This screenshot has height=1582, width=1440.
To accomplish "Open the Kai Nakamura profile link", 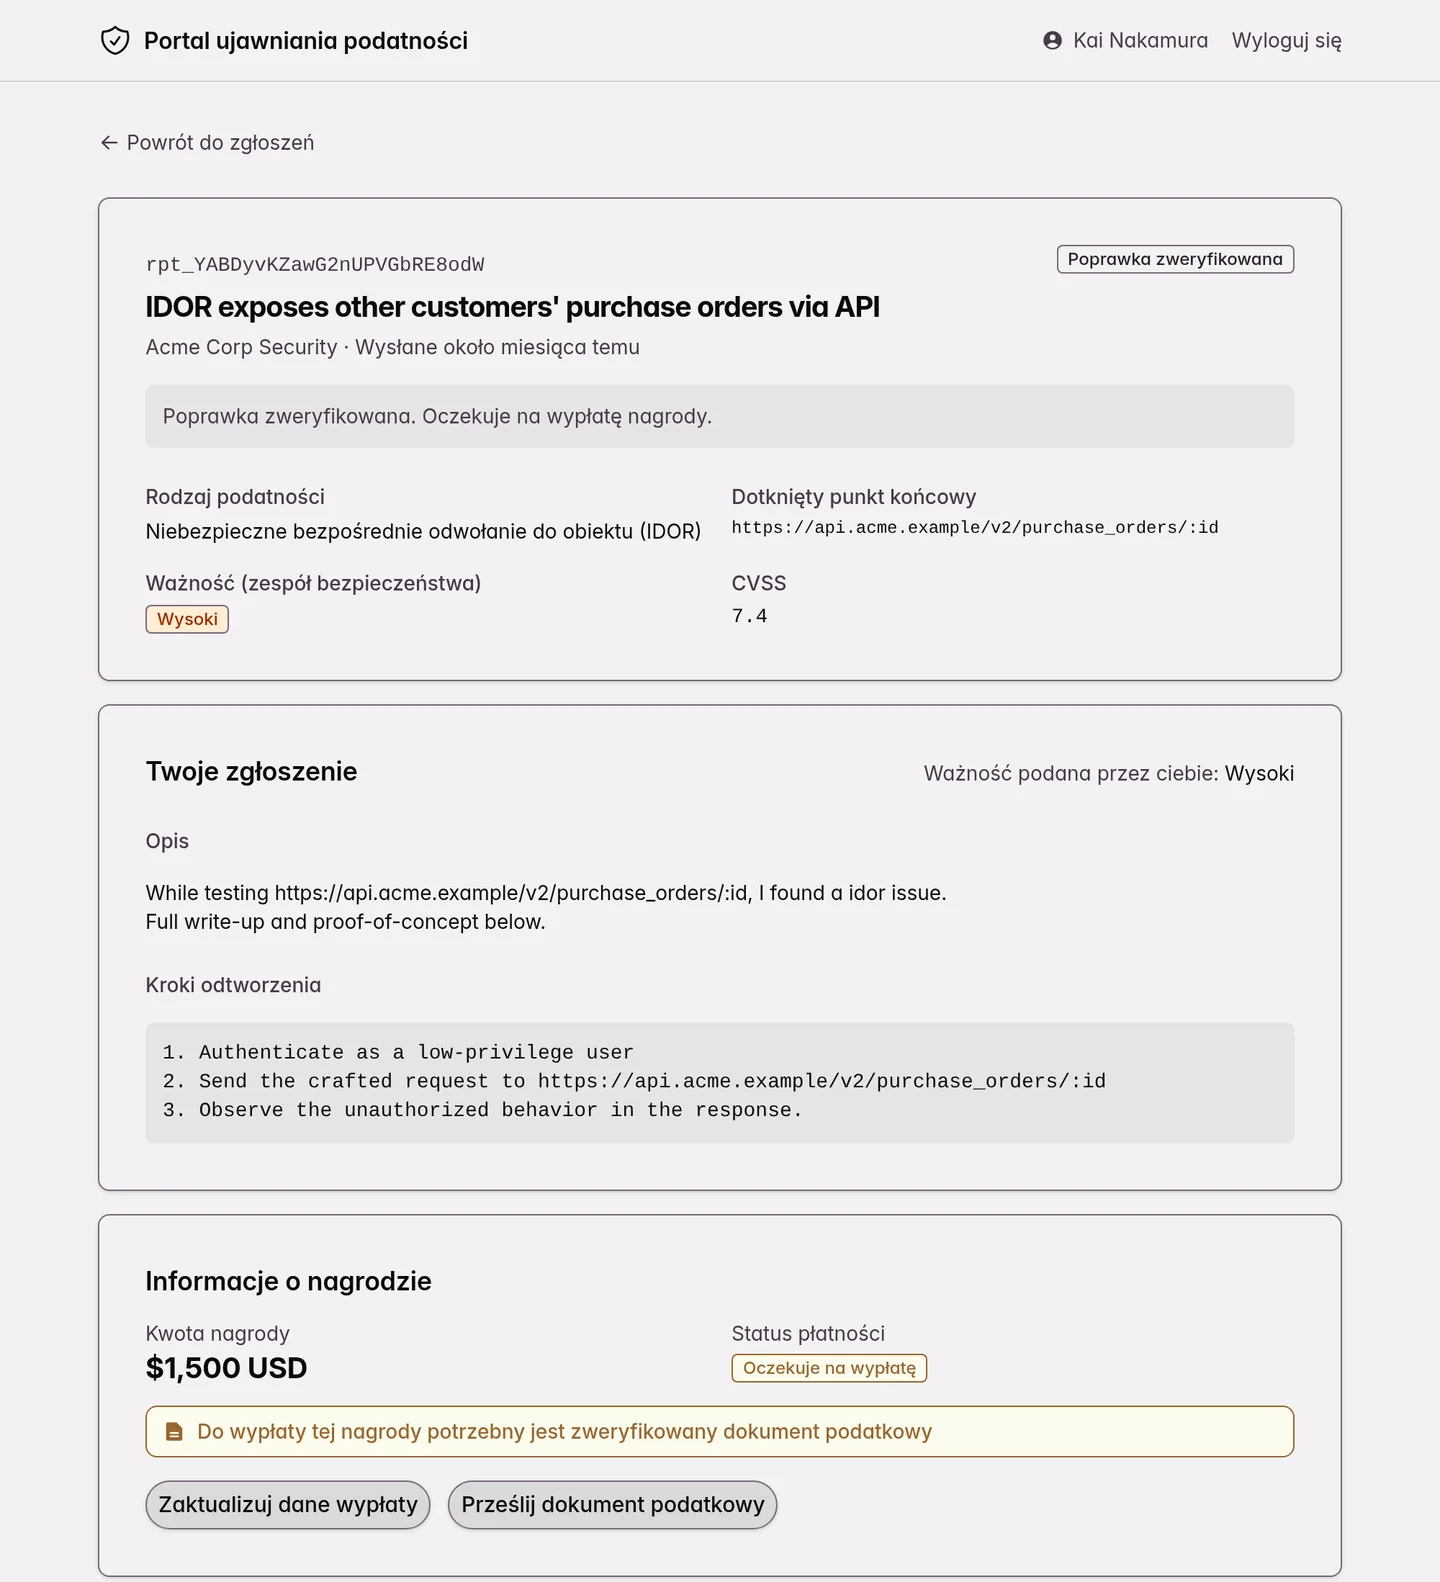I will point(1125,41).
